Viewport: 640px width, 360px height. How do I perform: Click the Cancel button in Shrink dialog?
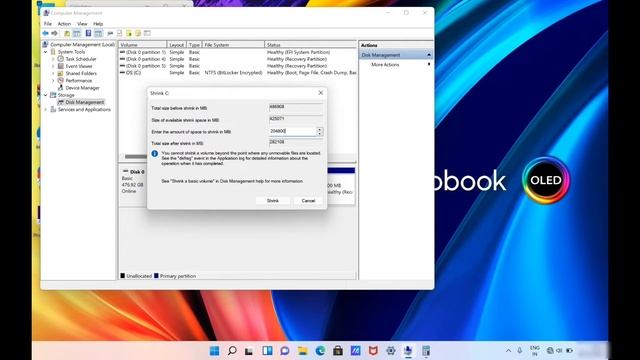coord(308,201)
